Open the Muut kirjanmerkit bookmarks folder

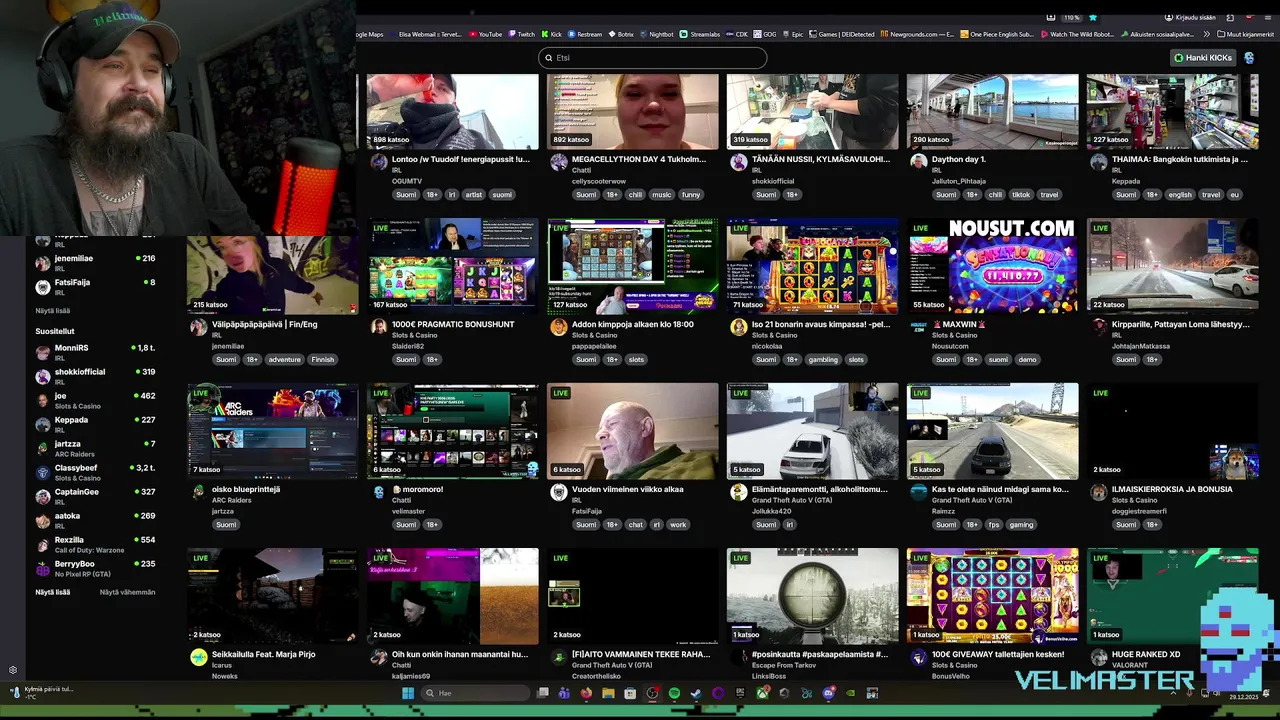pos(1247,34)
